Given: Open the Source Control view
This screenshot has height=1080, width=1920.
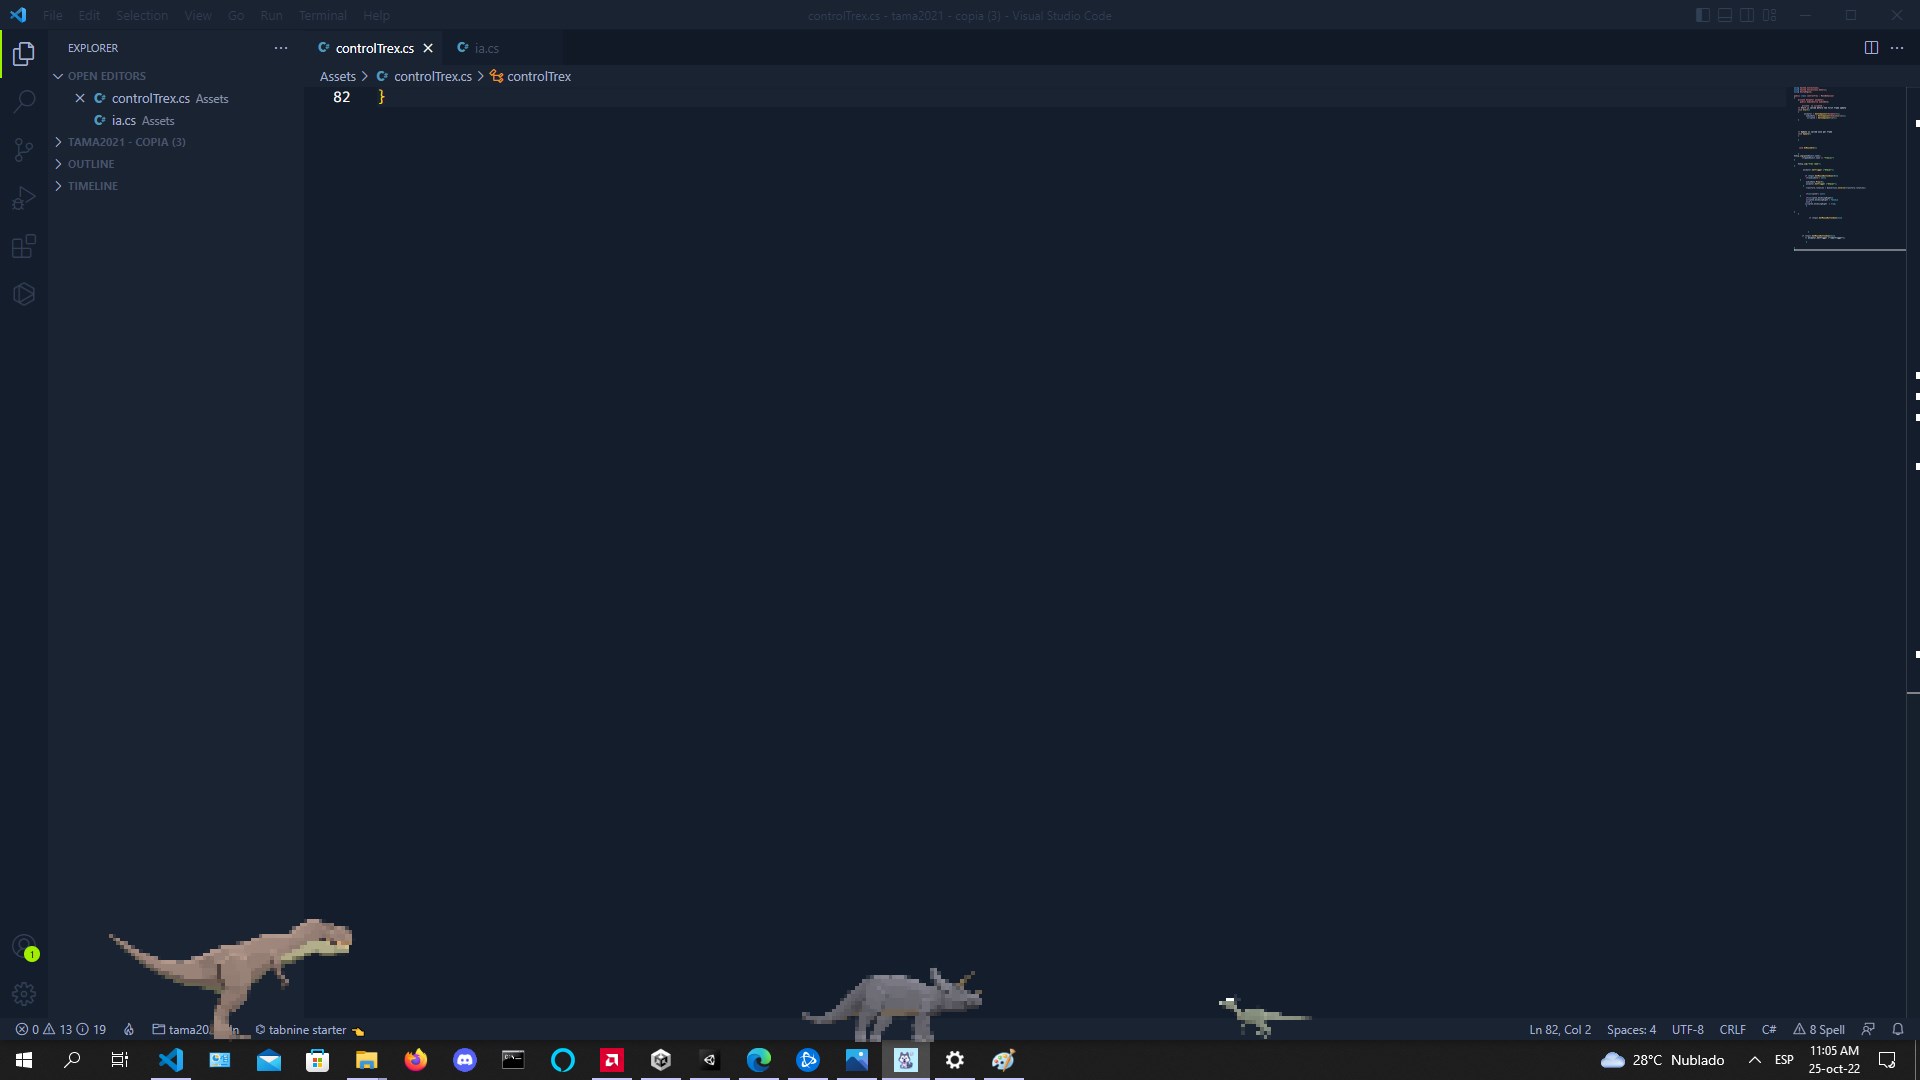Looking at the screenshot, I should pos(24,150).
